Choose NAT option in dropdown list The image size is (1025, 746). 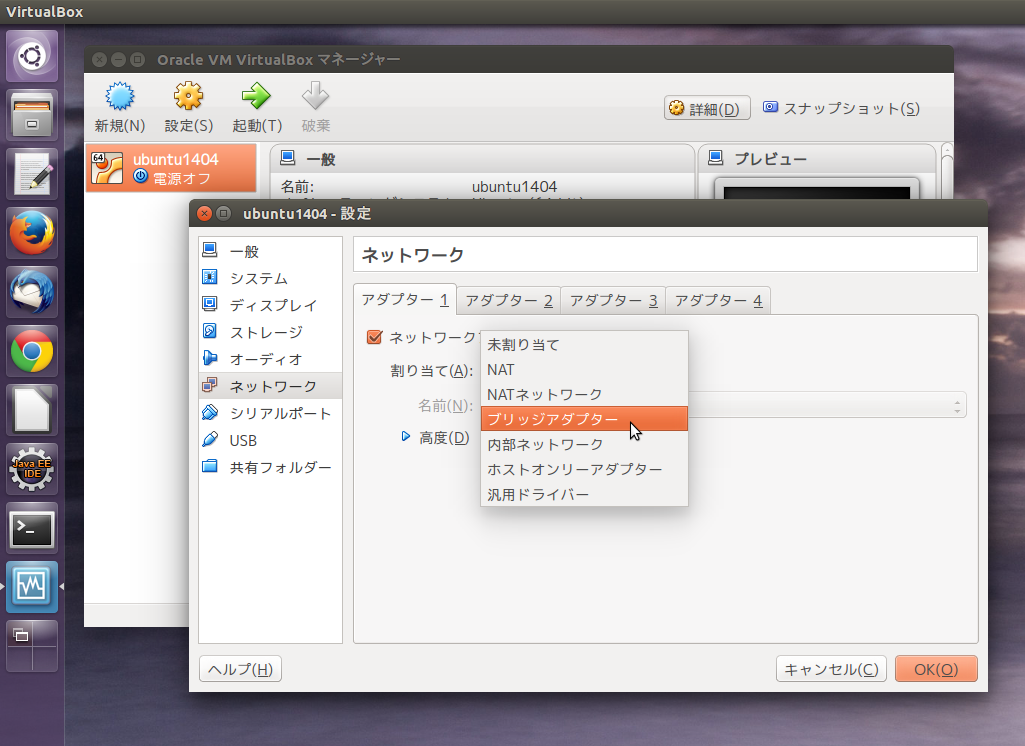point(584,369)
